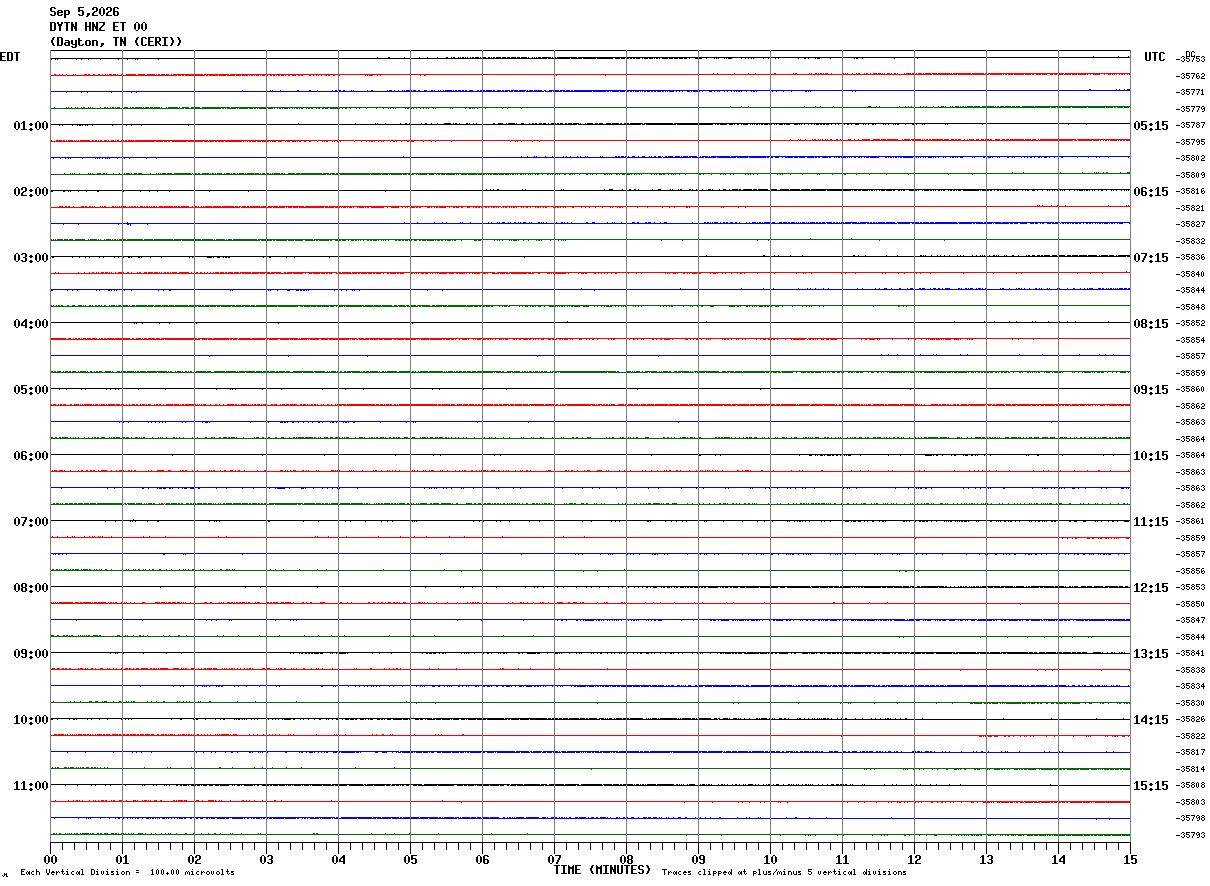Select the 12:15 UTC time label
This screenshot has width=1210, height=886.
(x=1151, y=588)
